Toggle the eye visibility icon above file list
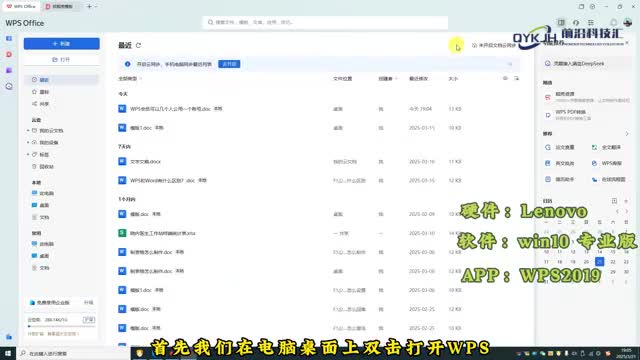 [505, 78]
